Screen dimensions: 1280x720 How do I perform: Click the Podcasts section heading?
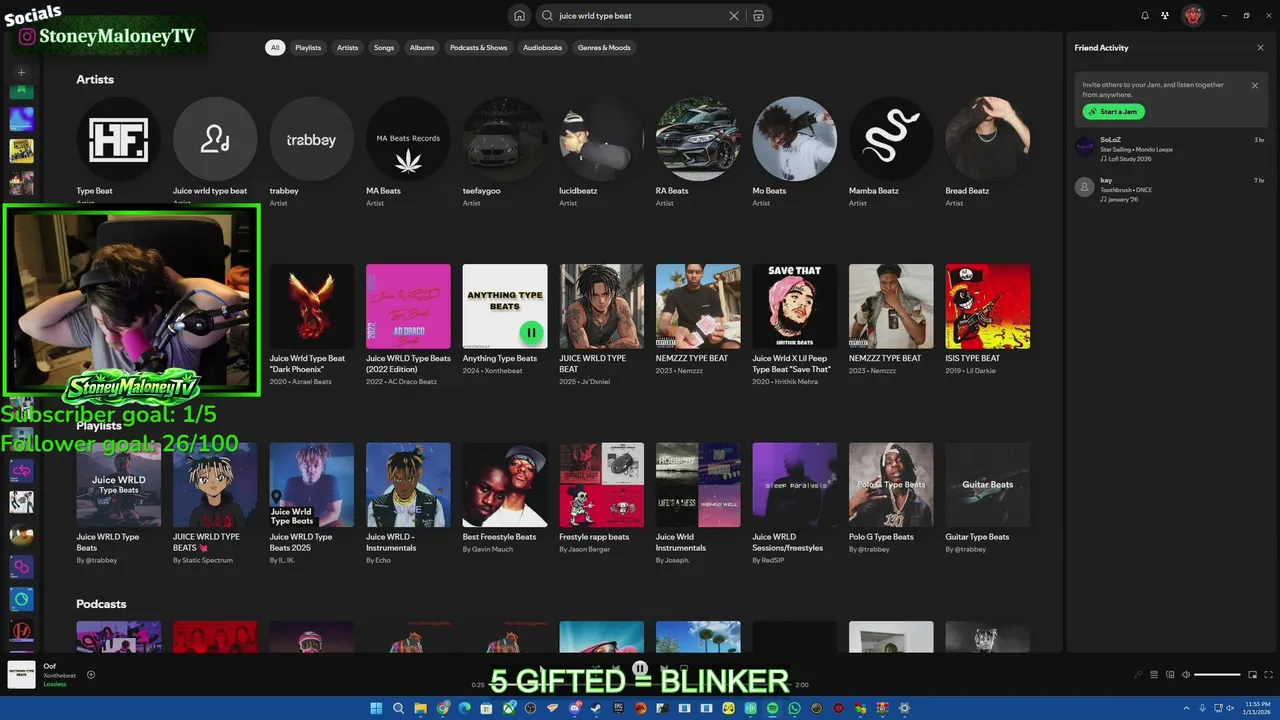[x=101, y=604]
